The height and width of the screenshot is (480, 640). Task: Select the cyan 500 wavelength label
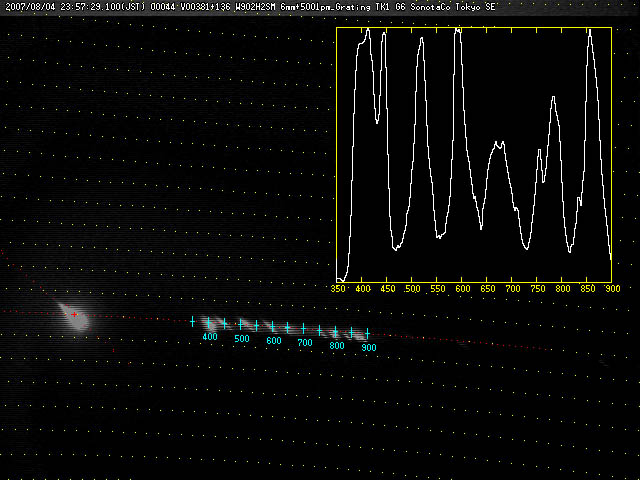point(241,339)
